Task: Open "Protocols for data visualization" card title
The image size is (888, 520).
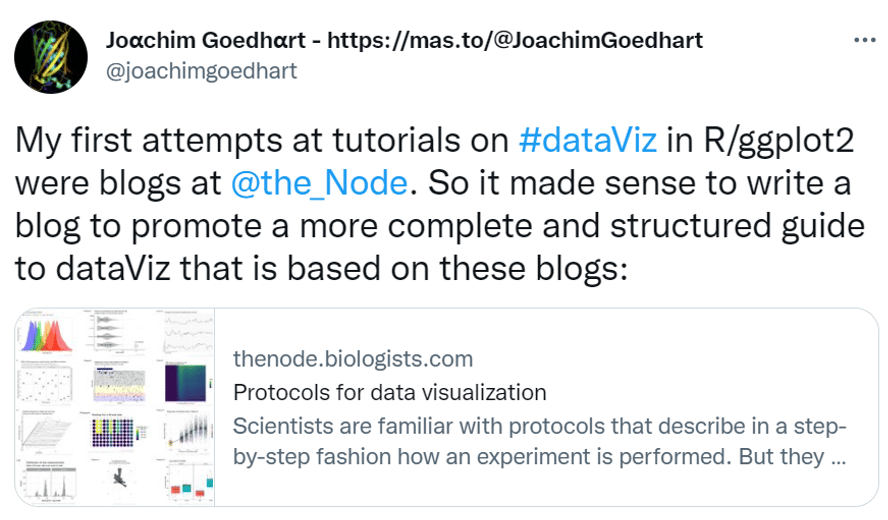Action: 389,392
